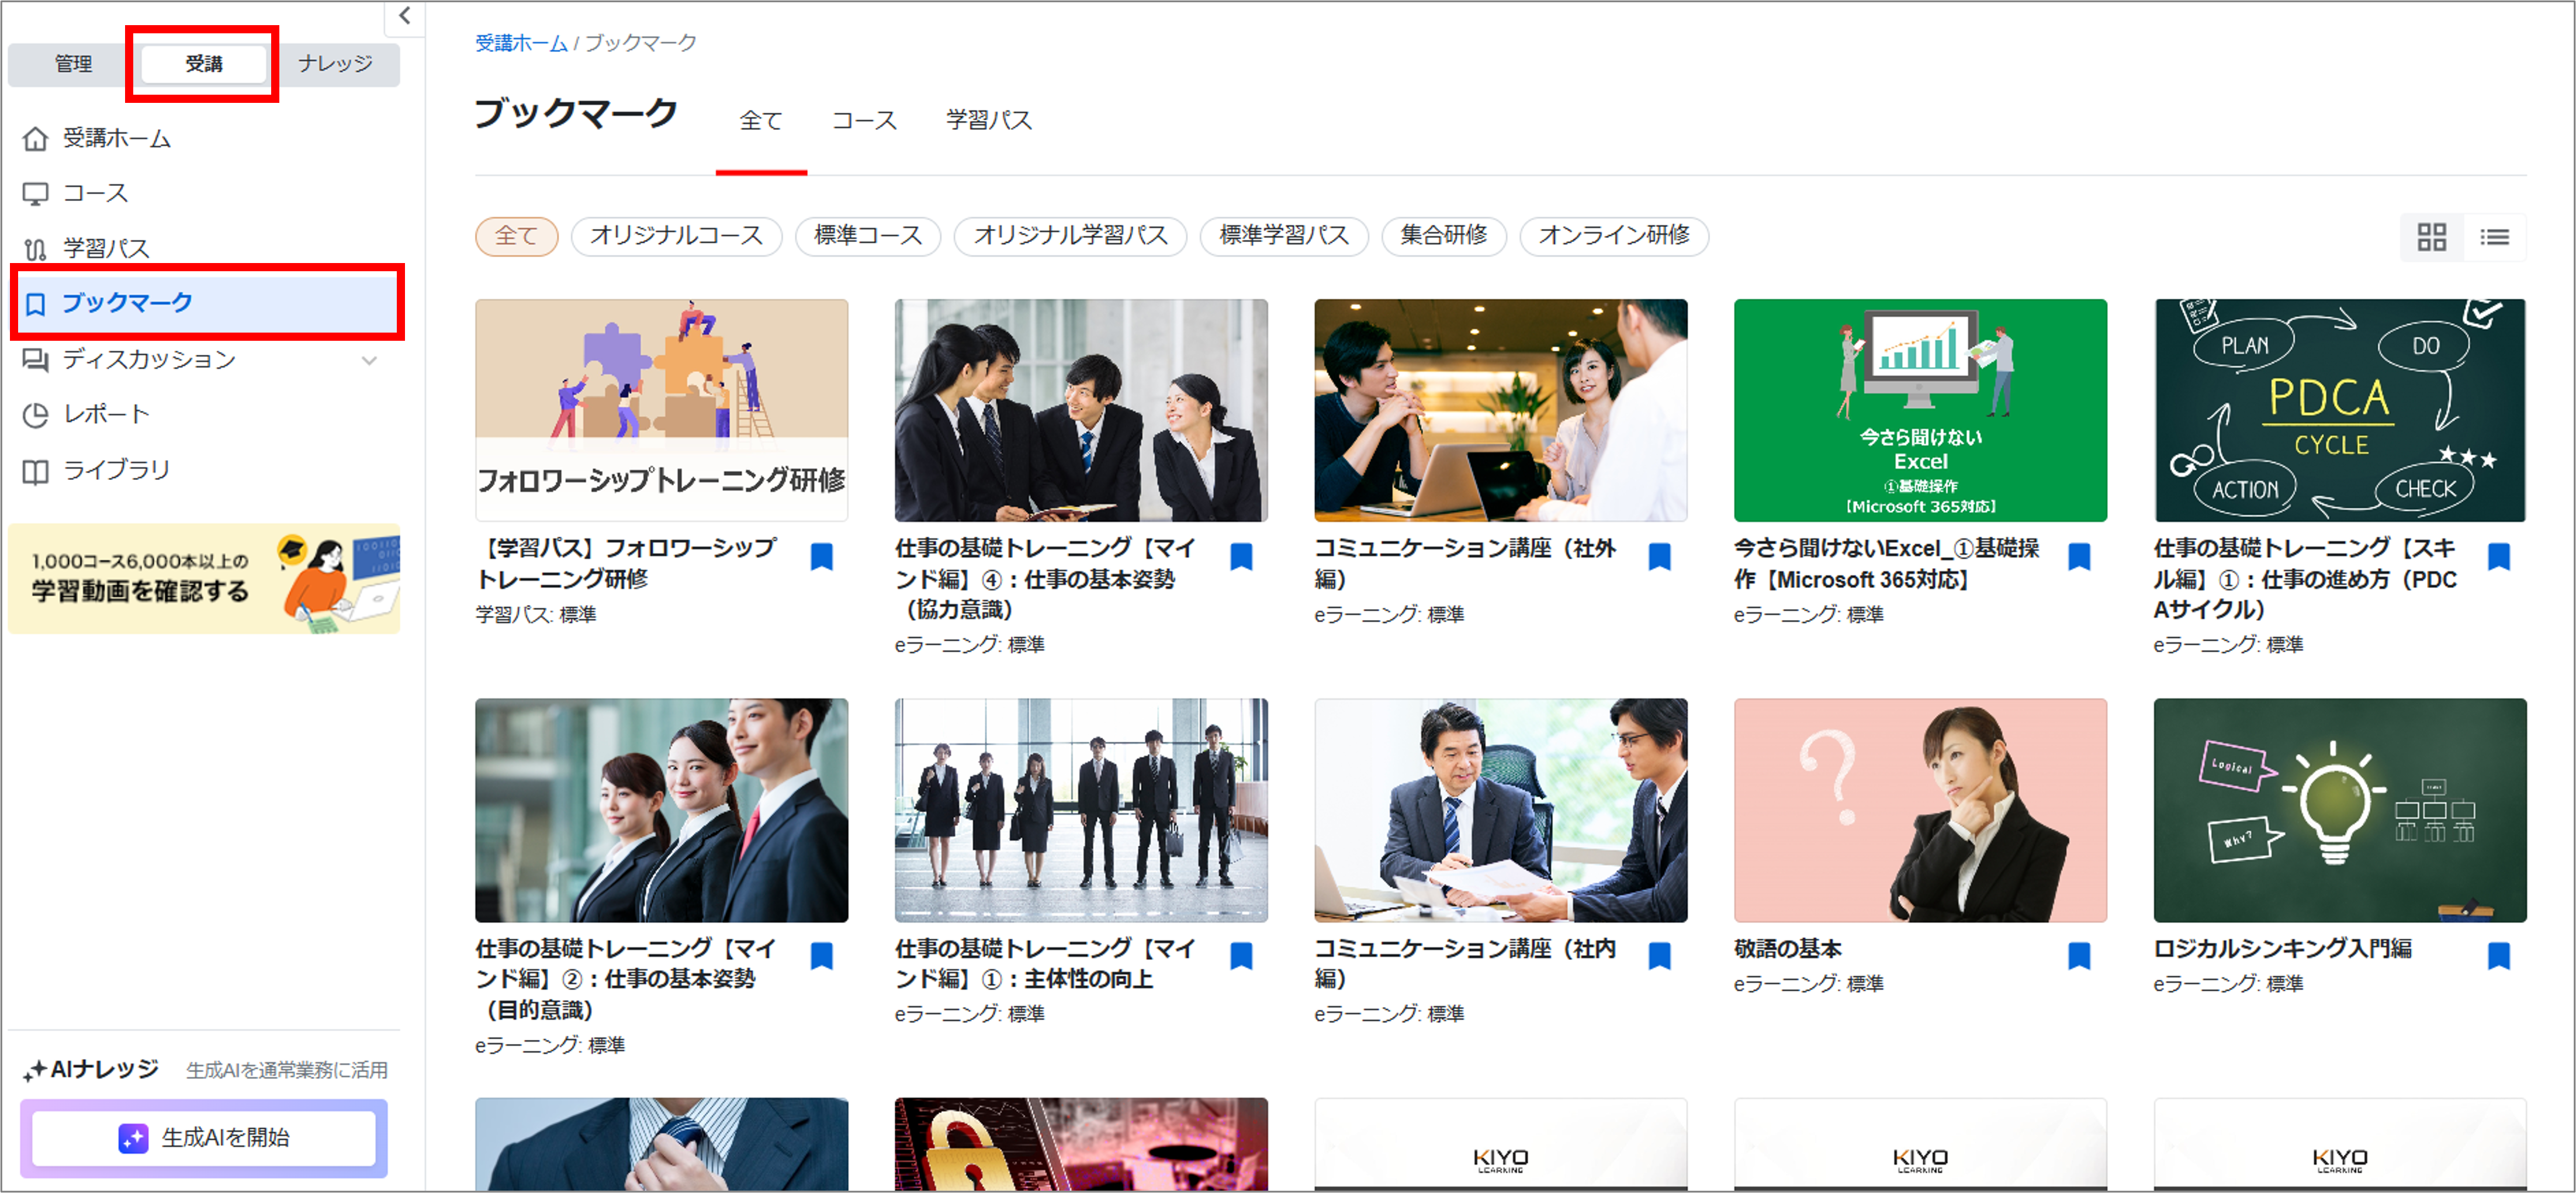The height and width of the screenshot is (1193, 2576).
Task: Toggle bookmark on ロジカルシンキング入門編
Action: coord(2498,955)
